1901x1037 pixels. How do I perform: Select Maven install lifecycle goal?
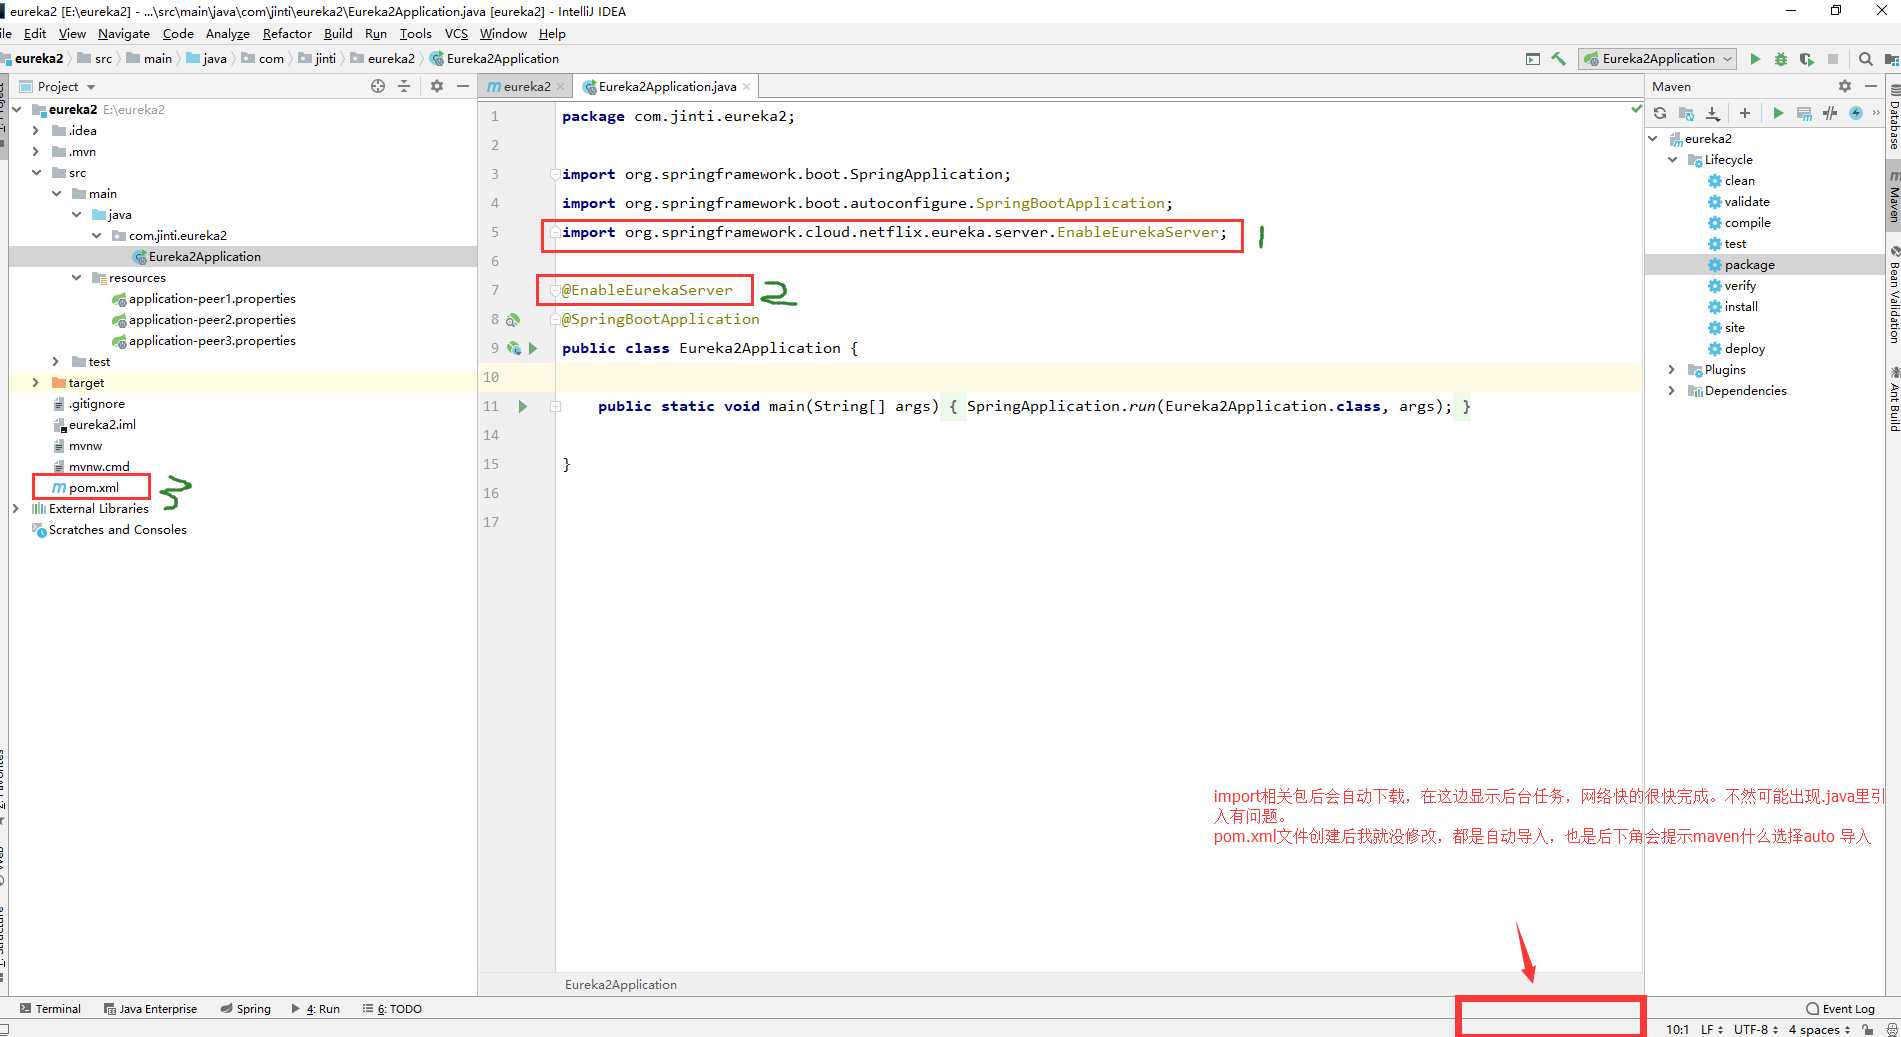click(x=1741, y=306)
